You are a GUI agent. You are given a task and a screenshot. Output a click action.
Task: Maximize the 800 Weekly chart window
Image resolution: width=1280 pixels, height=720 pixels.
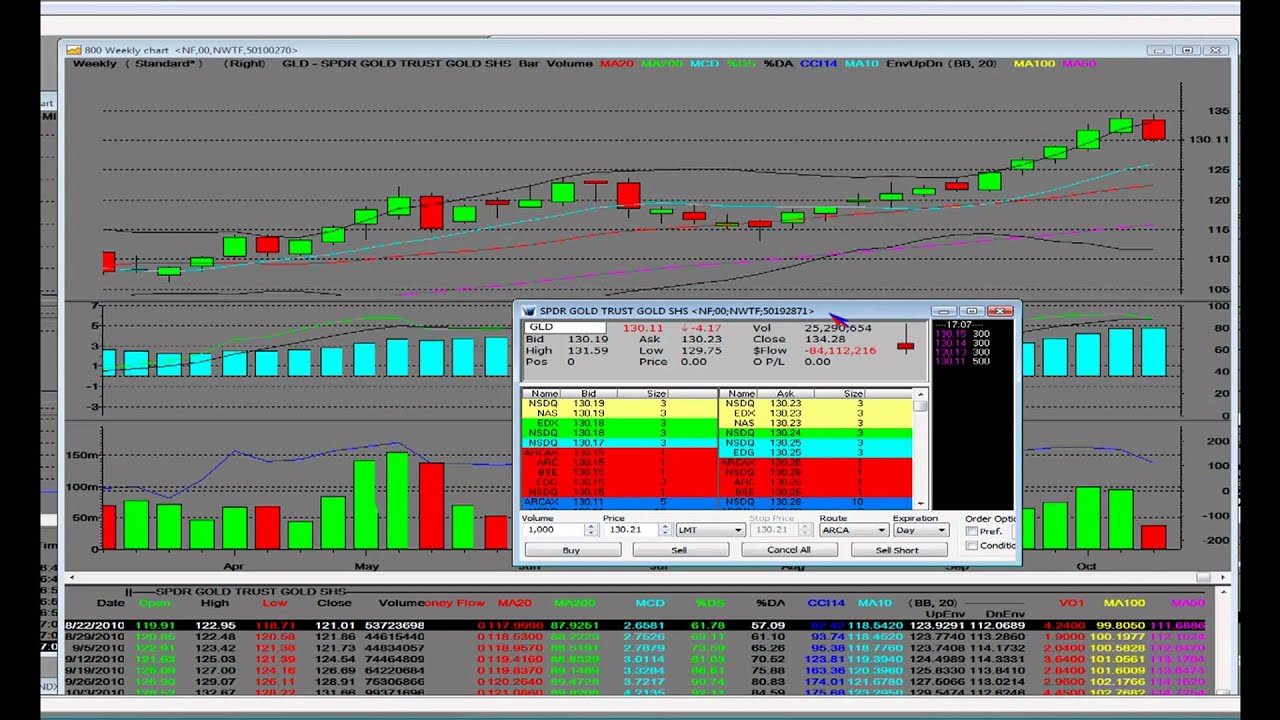tap(1187, 50)
